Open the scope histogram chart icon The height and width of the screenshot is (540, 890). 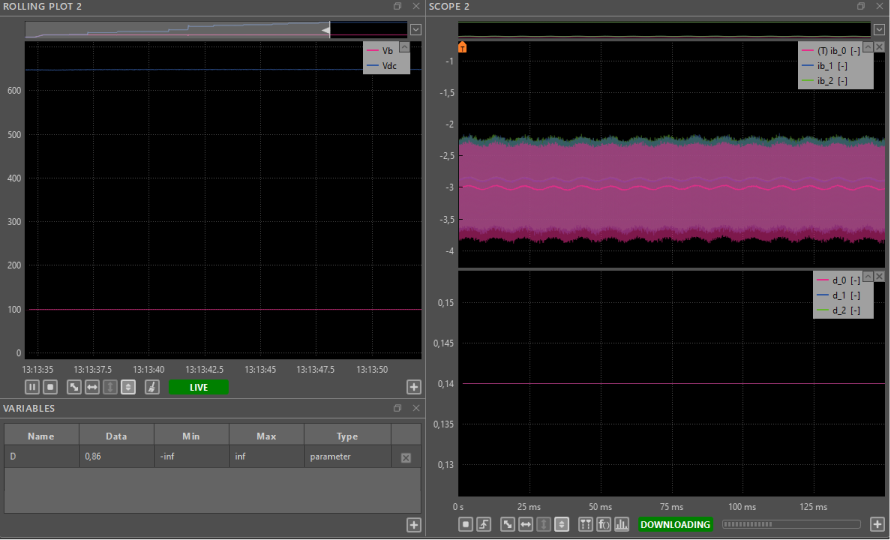point(622,524)
